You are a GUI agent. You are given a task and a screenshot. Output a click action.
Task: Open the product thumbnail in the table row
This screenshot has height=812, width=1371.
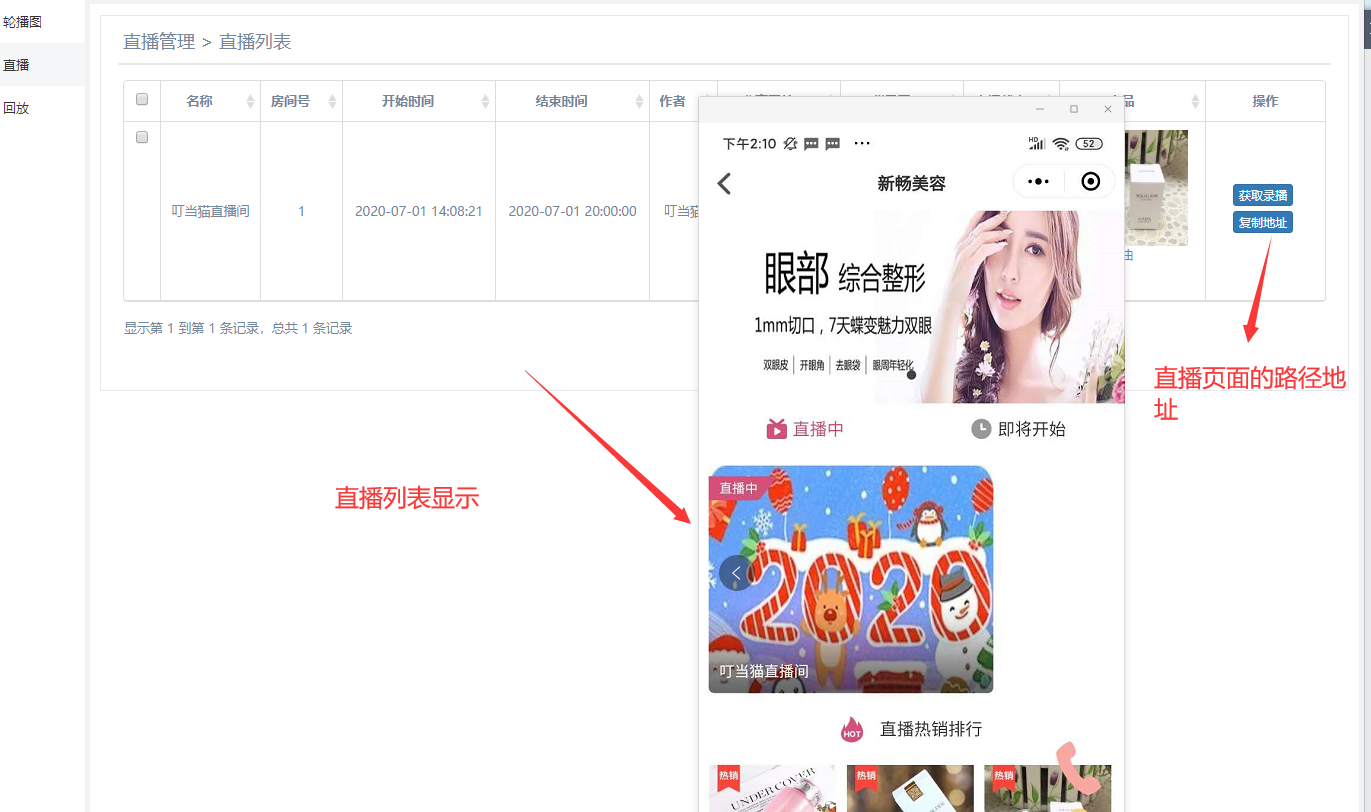pos(1156,188)
